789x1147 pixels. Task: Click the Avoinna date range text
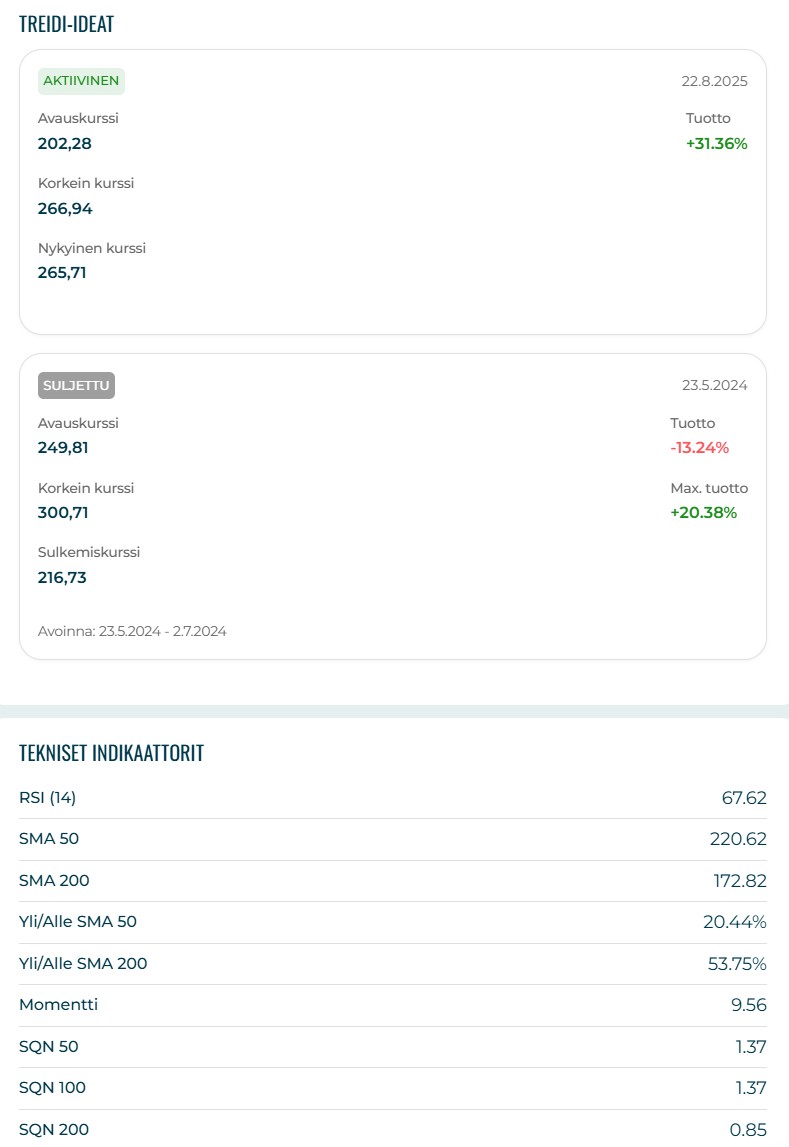click(132, 631)
